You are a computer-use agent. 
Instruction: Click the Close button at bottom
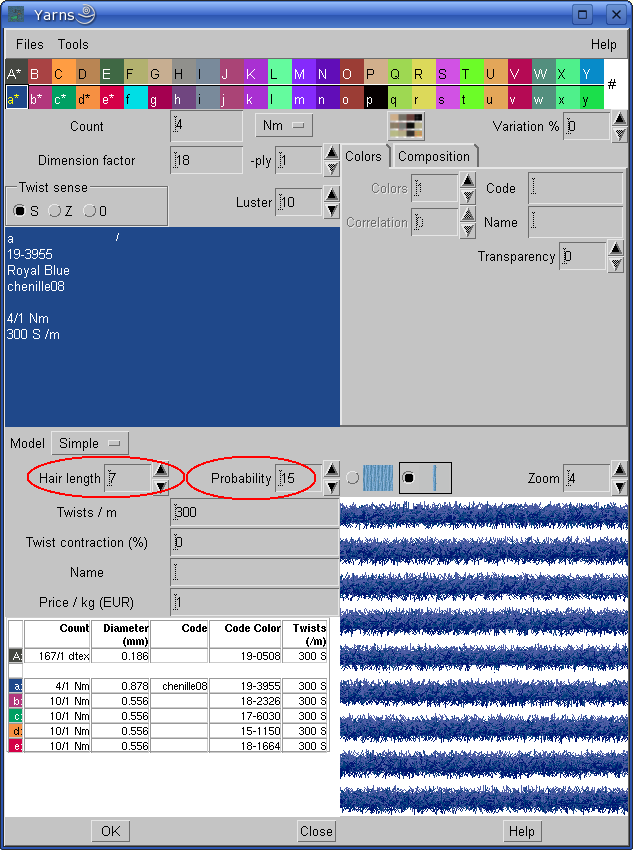click(316, 831)
